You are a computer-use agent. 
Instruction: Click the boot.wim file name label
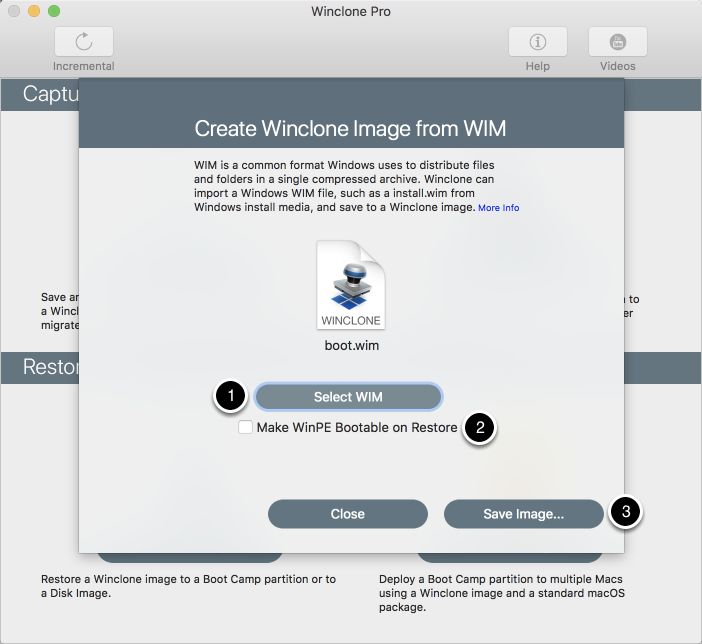pos(351,346)
